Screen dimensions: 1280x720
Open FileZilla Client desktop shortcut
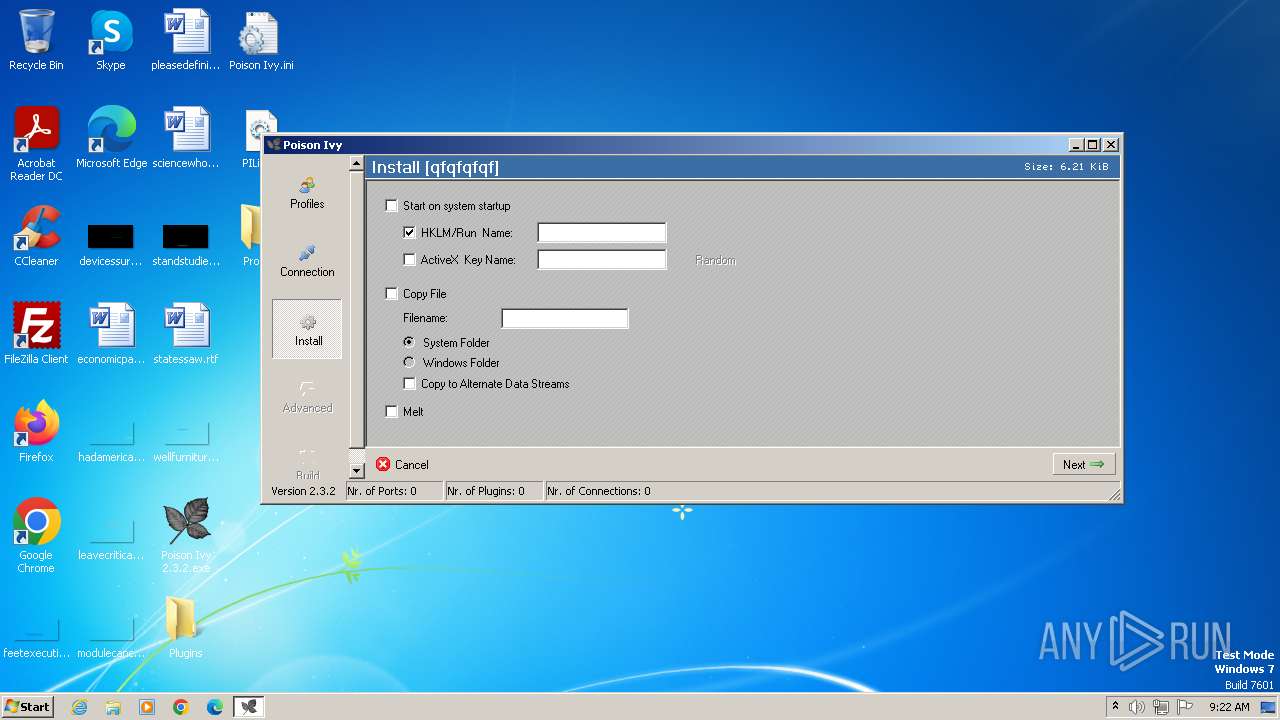tap(36, 334)
